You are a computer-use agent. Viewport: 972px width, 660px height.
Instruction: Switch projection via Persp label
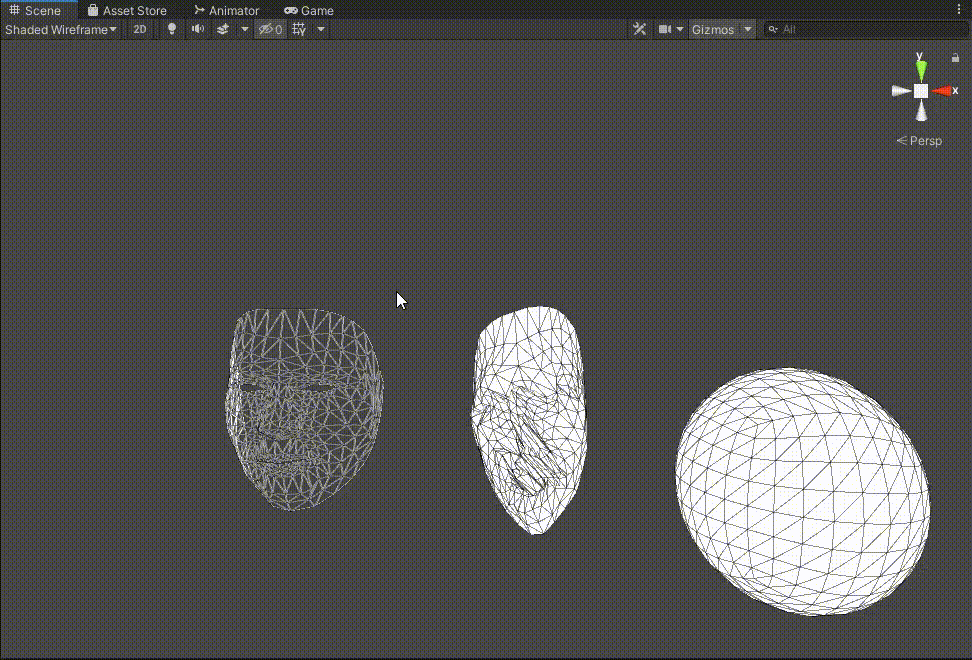(919, 141)
